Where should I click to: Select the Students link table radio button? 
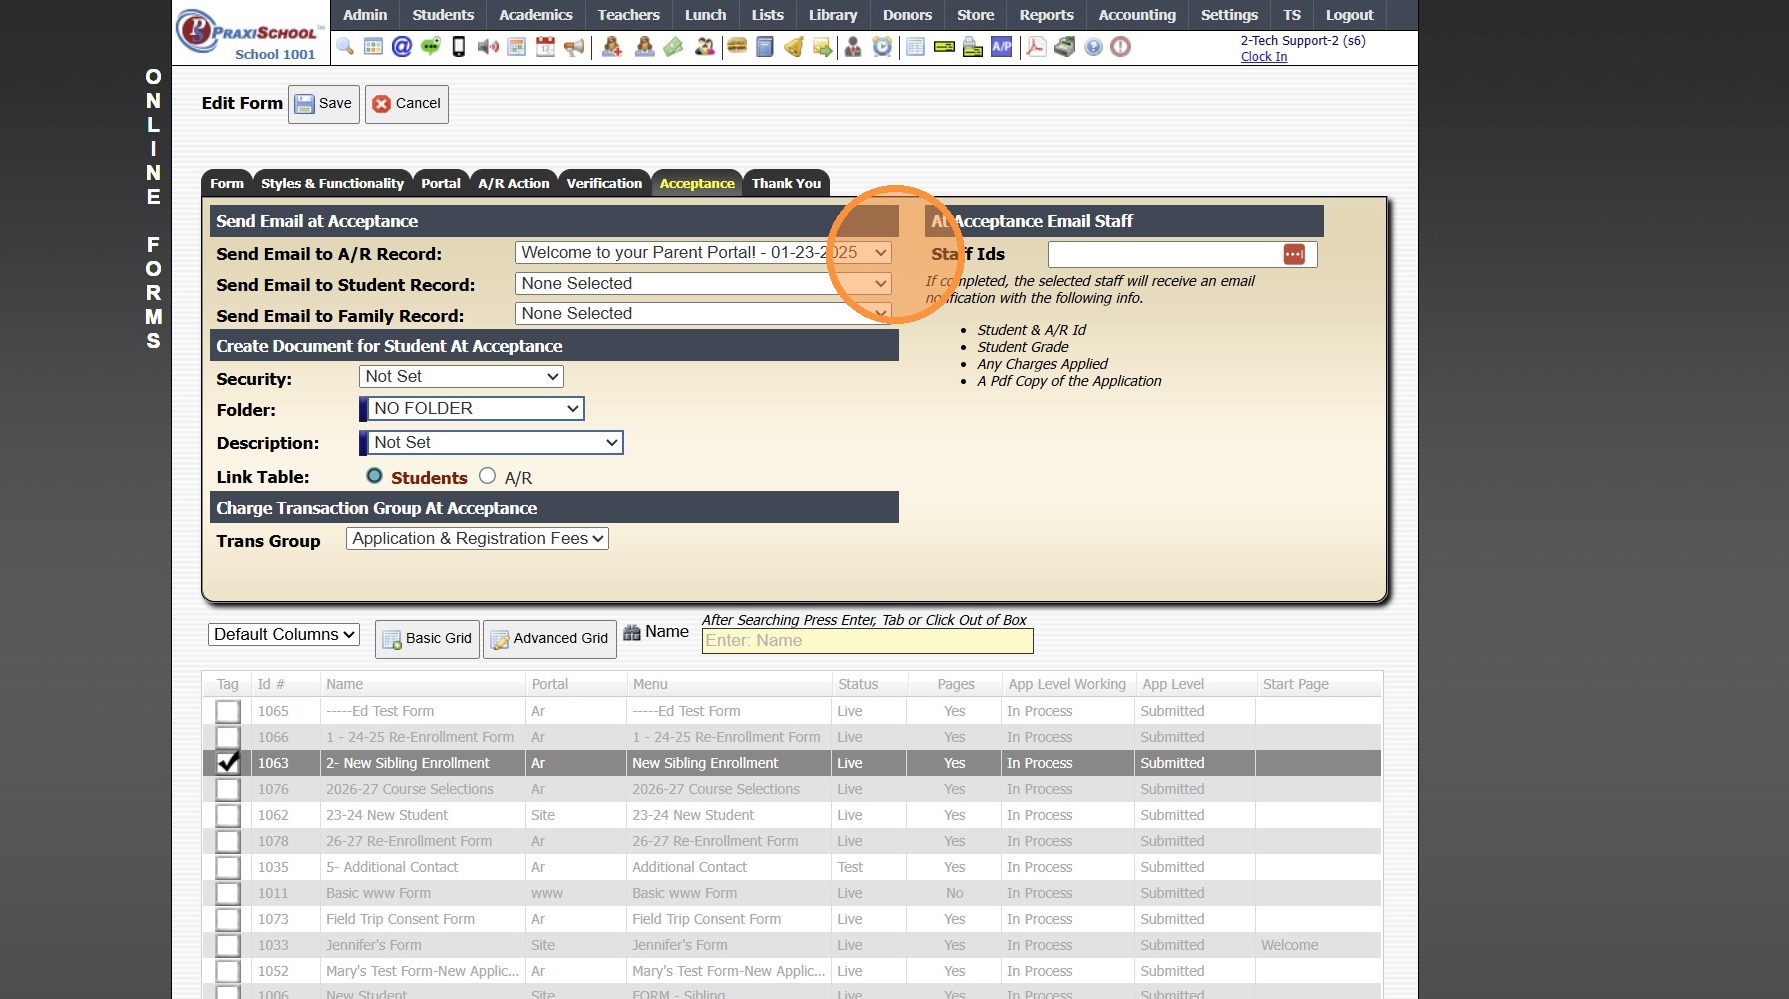(374, 476)
